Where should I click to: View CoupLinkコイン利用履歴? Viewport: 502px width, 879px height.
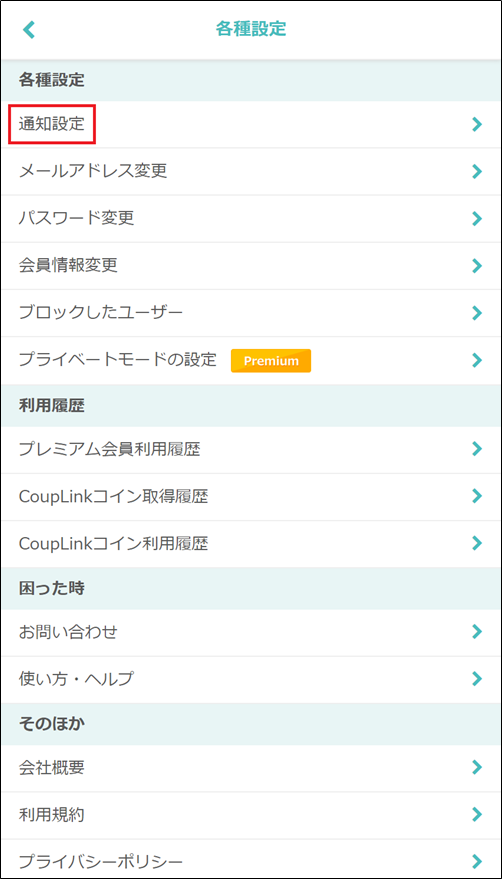pyautogui.click(x=251, y=543)
